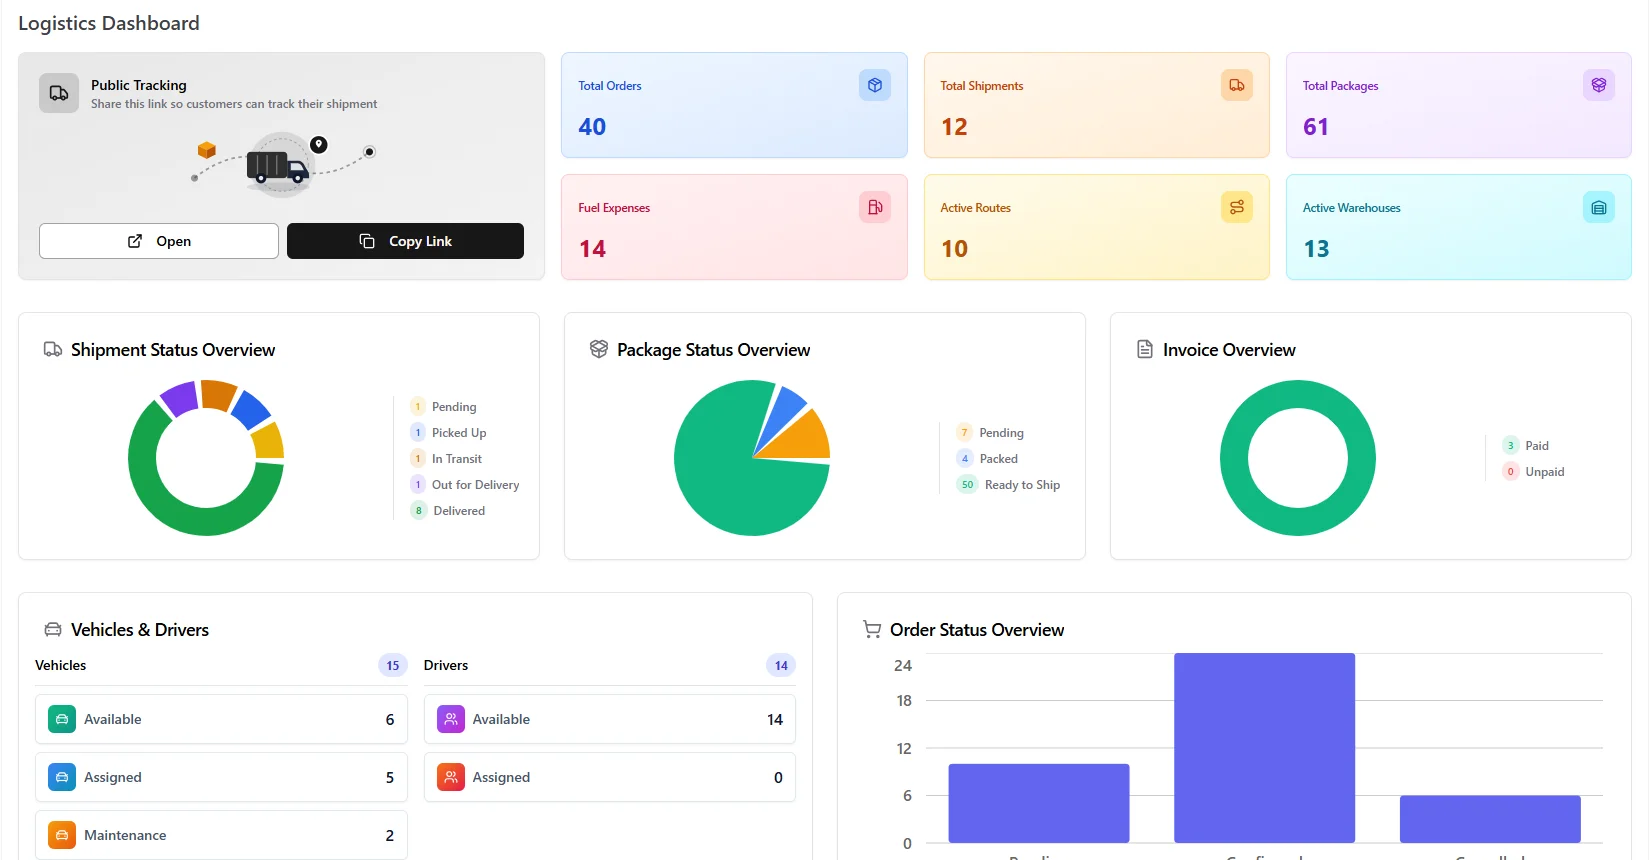Select the orange slice of the package pie

(803, 440)
